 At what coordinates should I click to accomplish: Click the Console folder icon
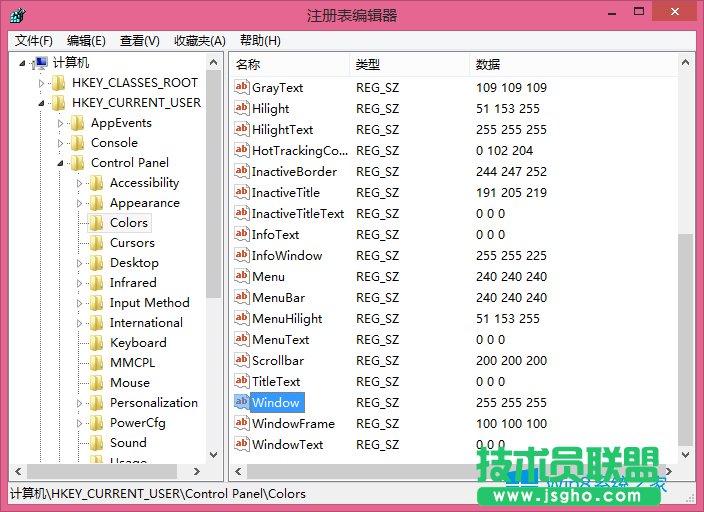click(x=77, y=143)
